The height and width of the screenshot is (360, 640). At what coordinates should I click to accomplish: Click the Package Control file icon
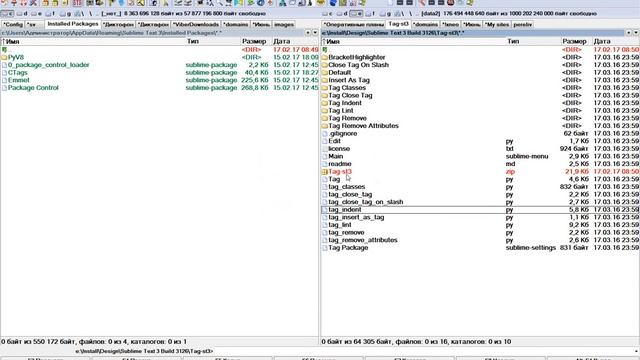(x=4, y=88)
